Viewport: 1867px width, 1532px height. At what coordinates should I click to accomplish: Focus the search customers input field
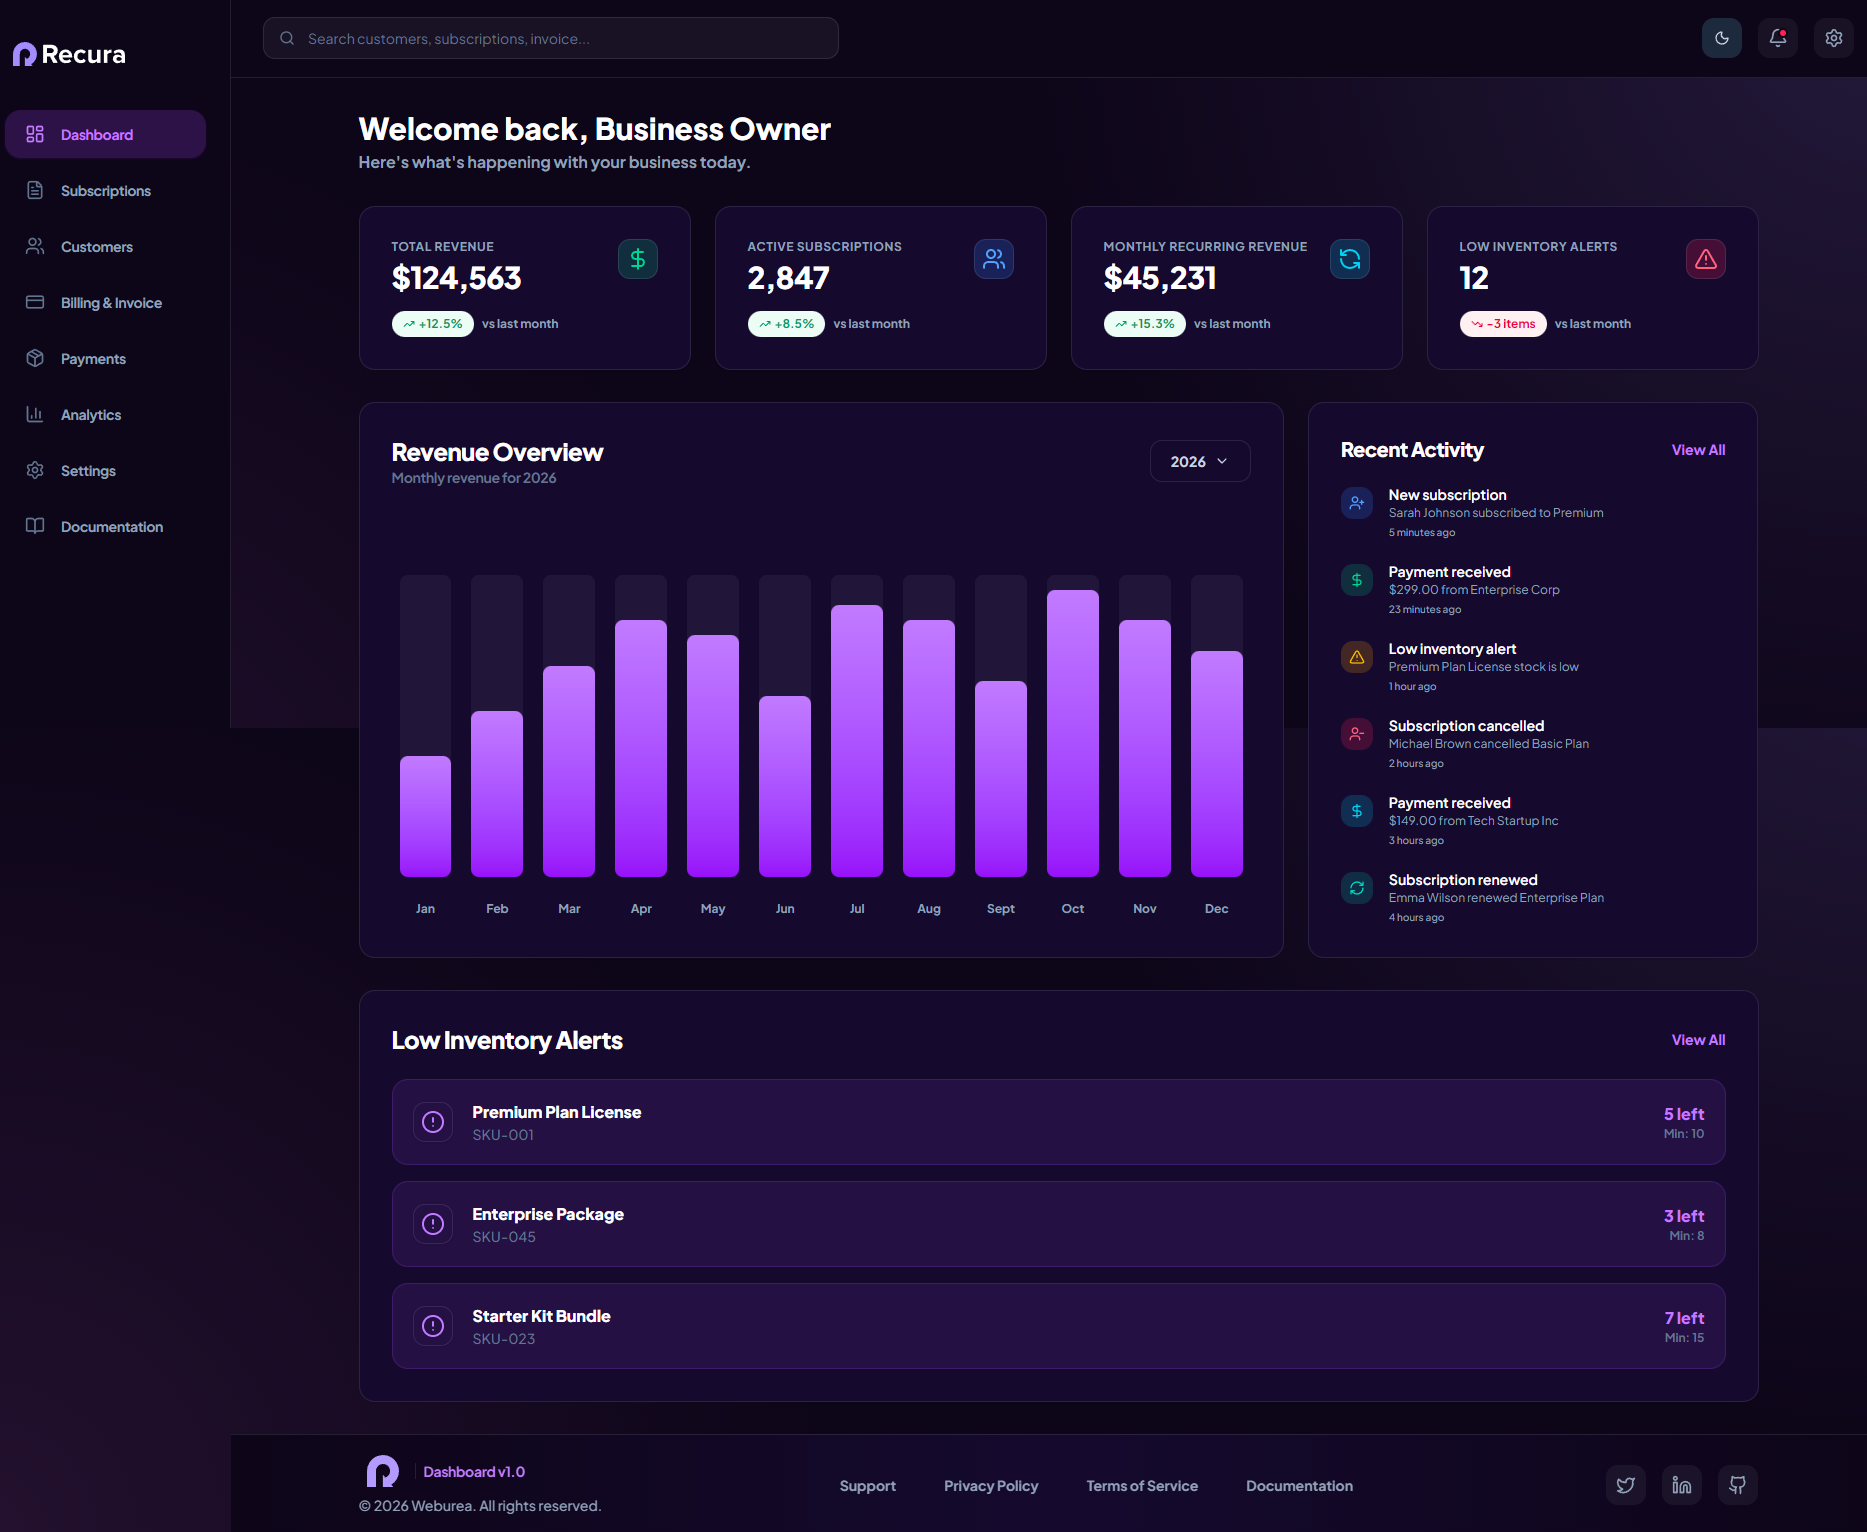pos(551,38)
